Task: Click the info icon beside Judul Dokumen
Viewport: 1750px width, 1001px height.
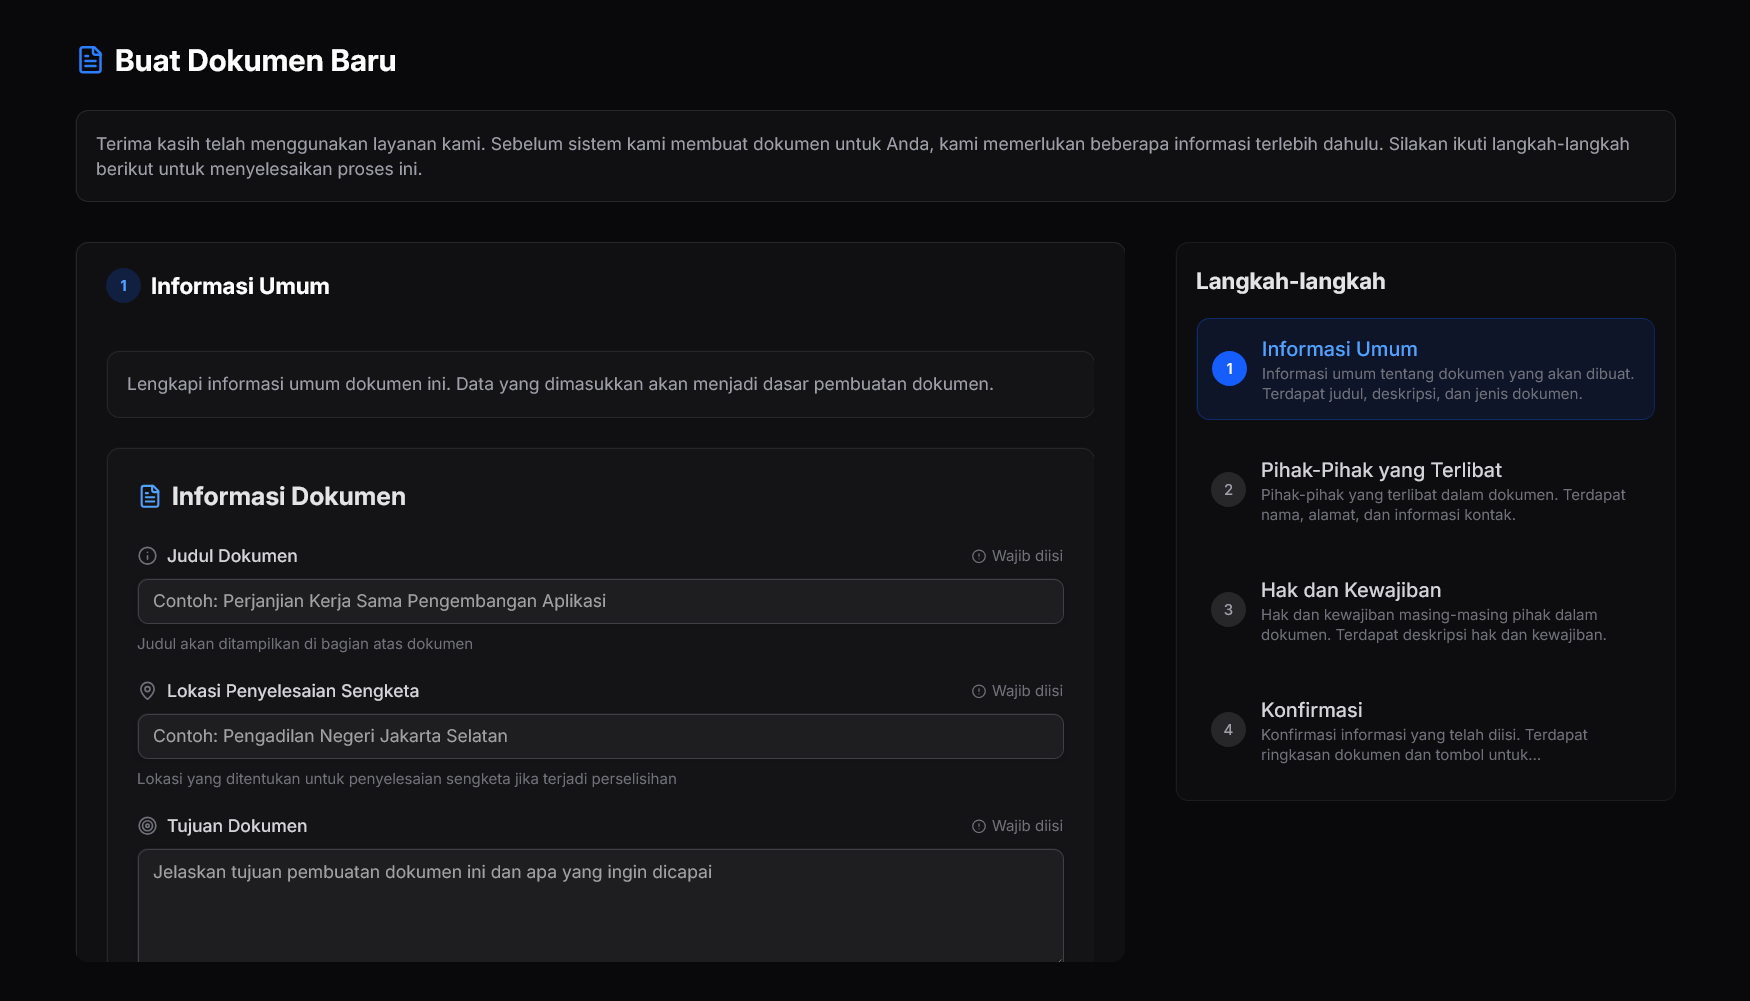Action: click(147, 556)
